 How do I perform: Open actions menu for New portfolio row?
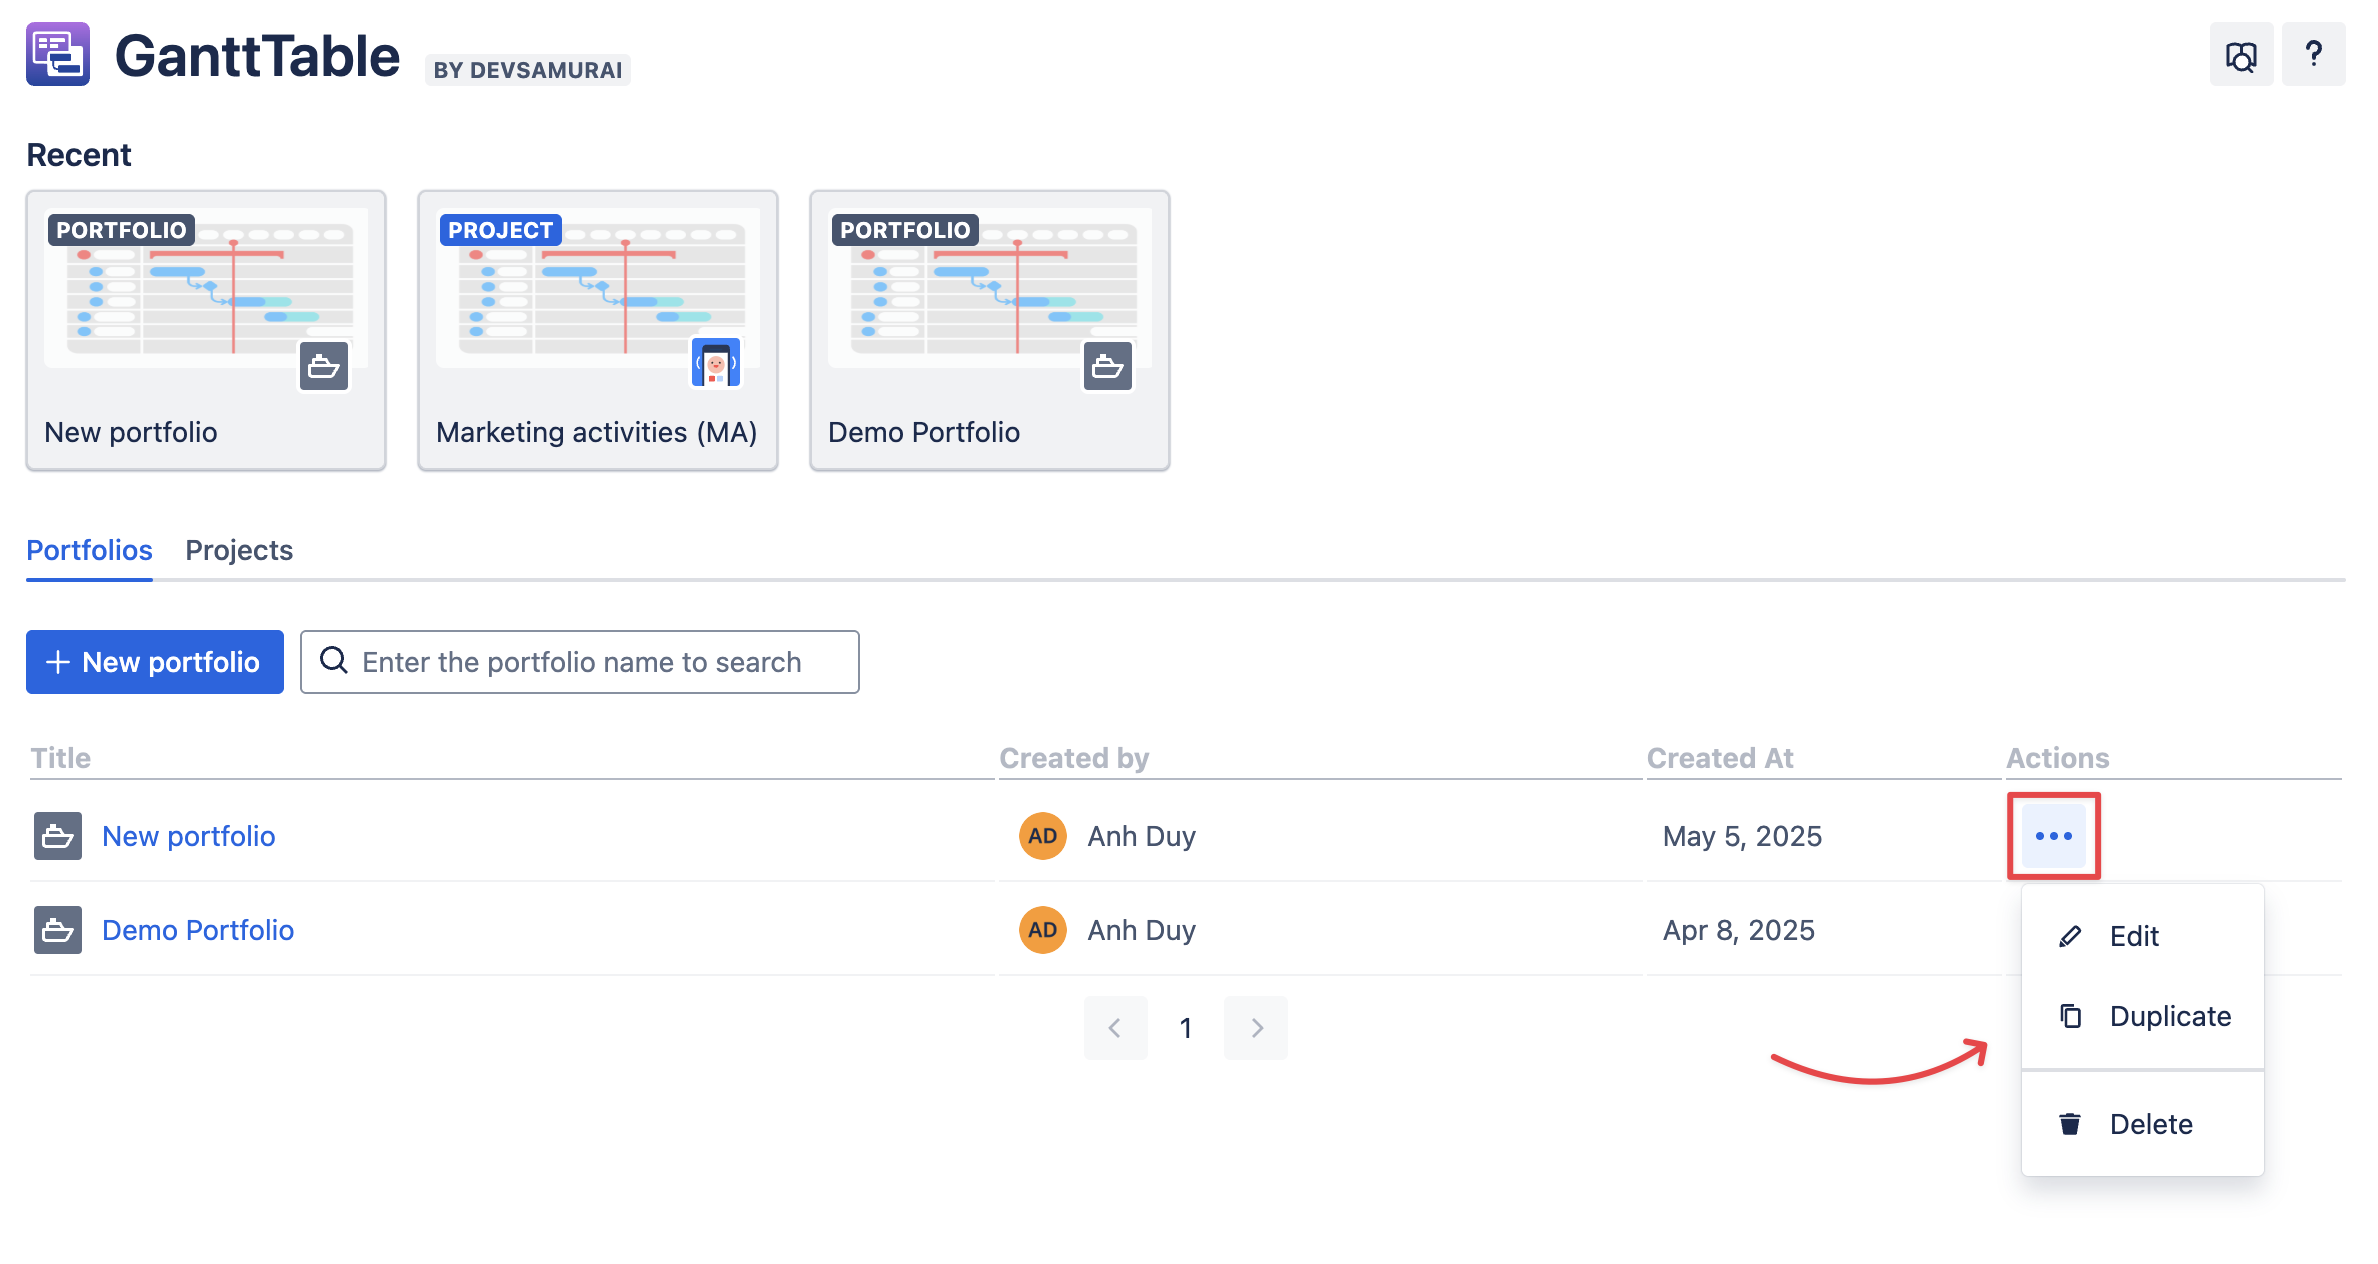point(2053,836)
